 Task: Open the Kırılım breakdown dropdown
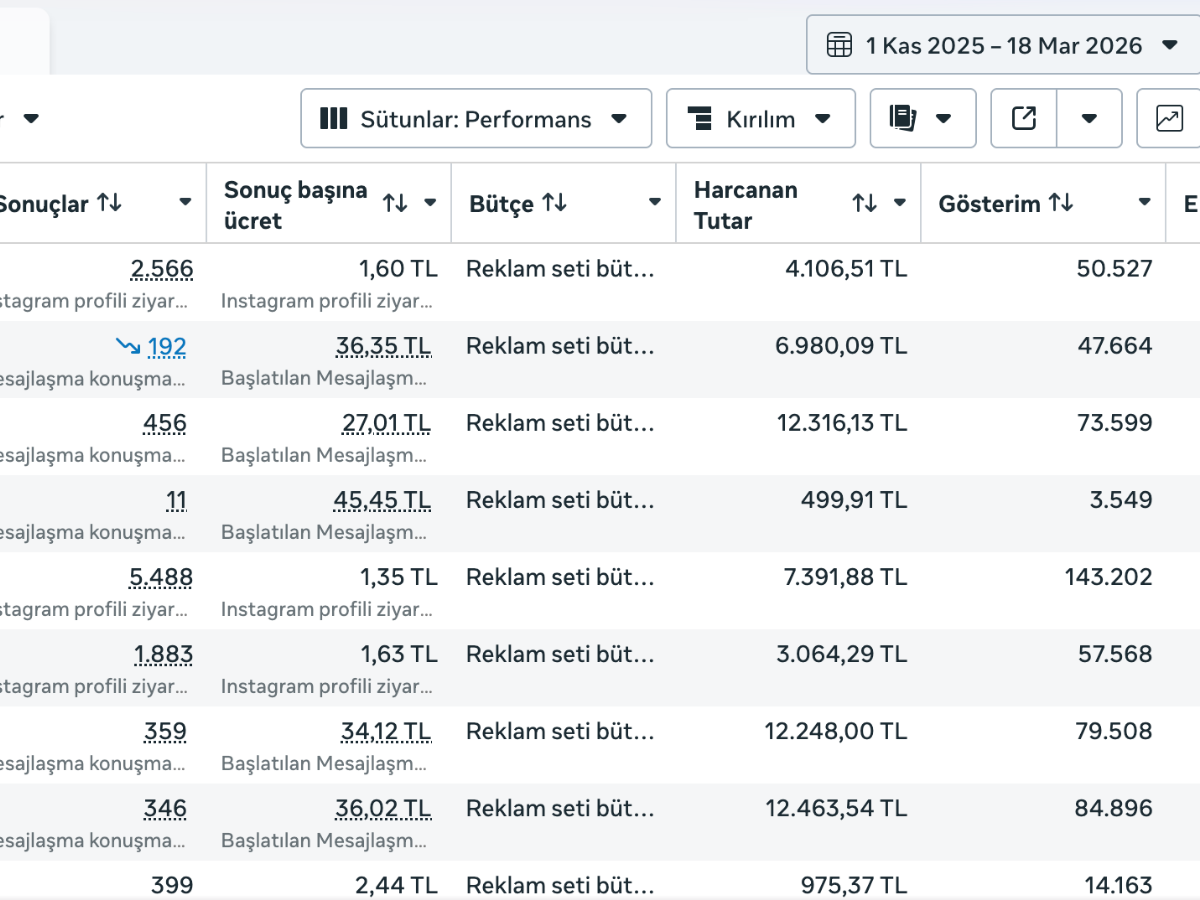pyautogui.click(x=760, y=119)
